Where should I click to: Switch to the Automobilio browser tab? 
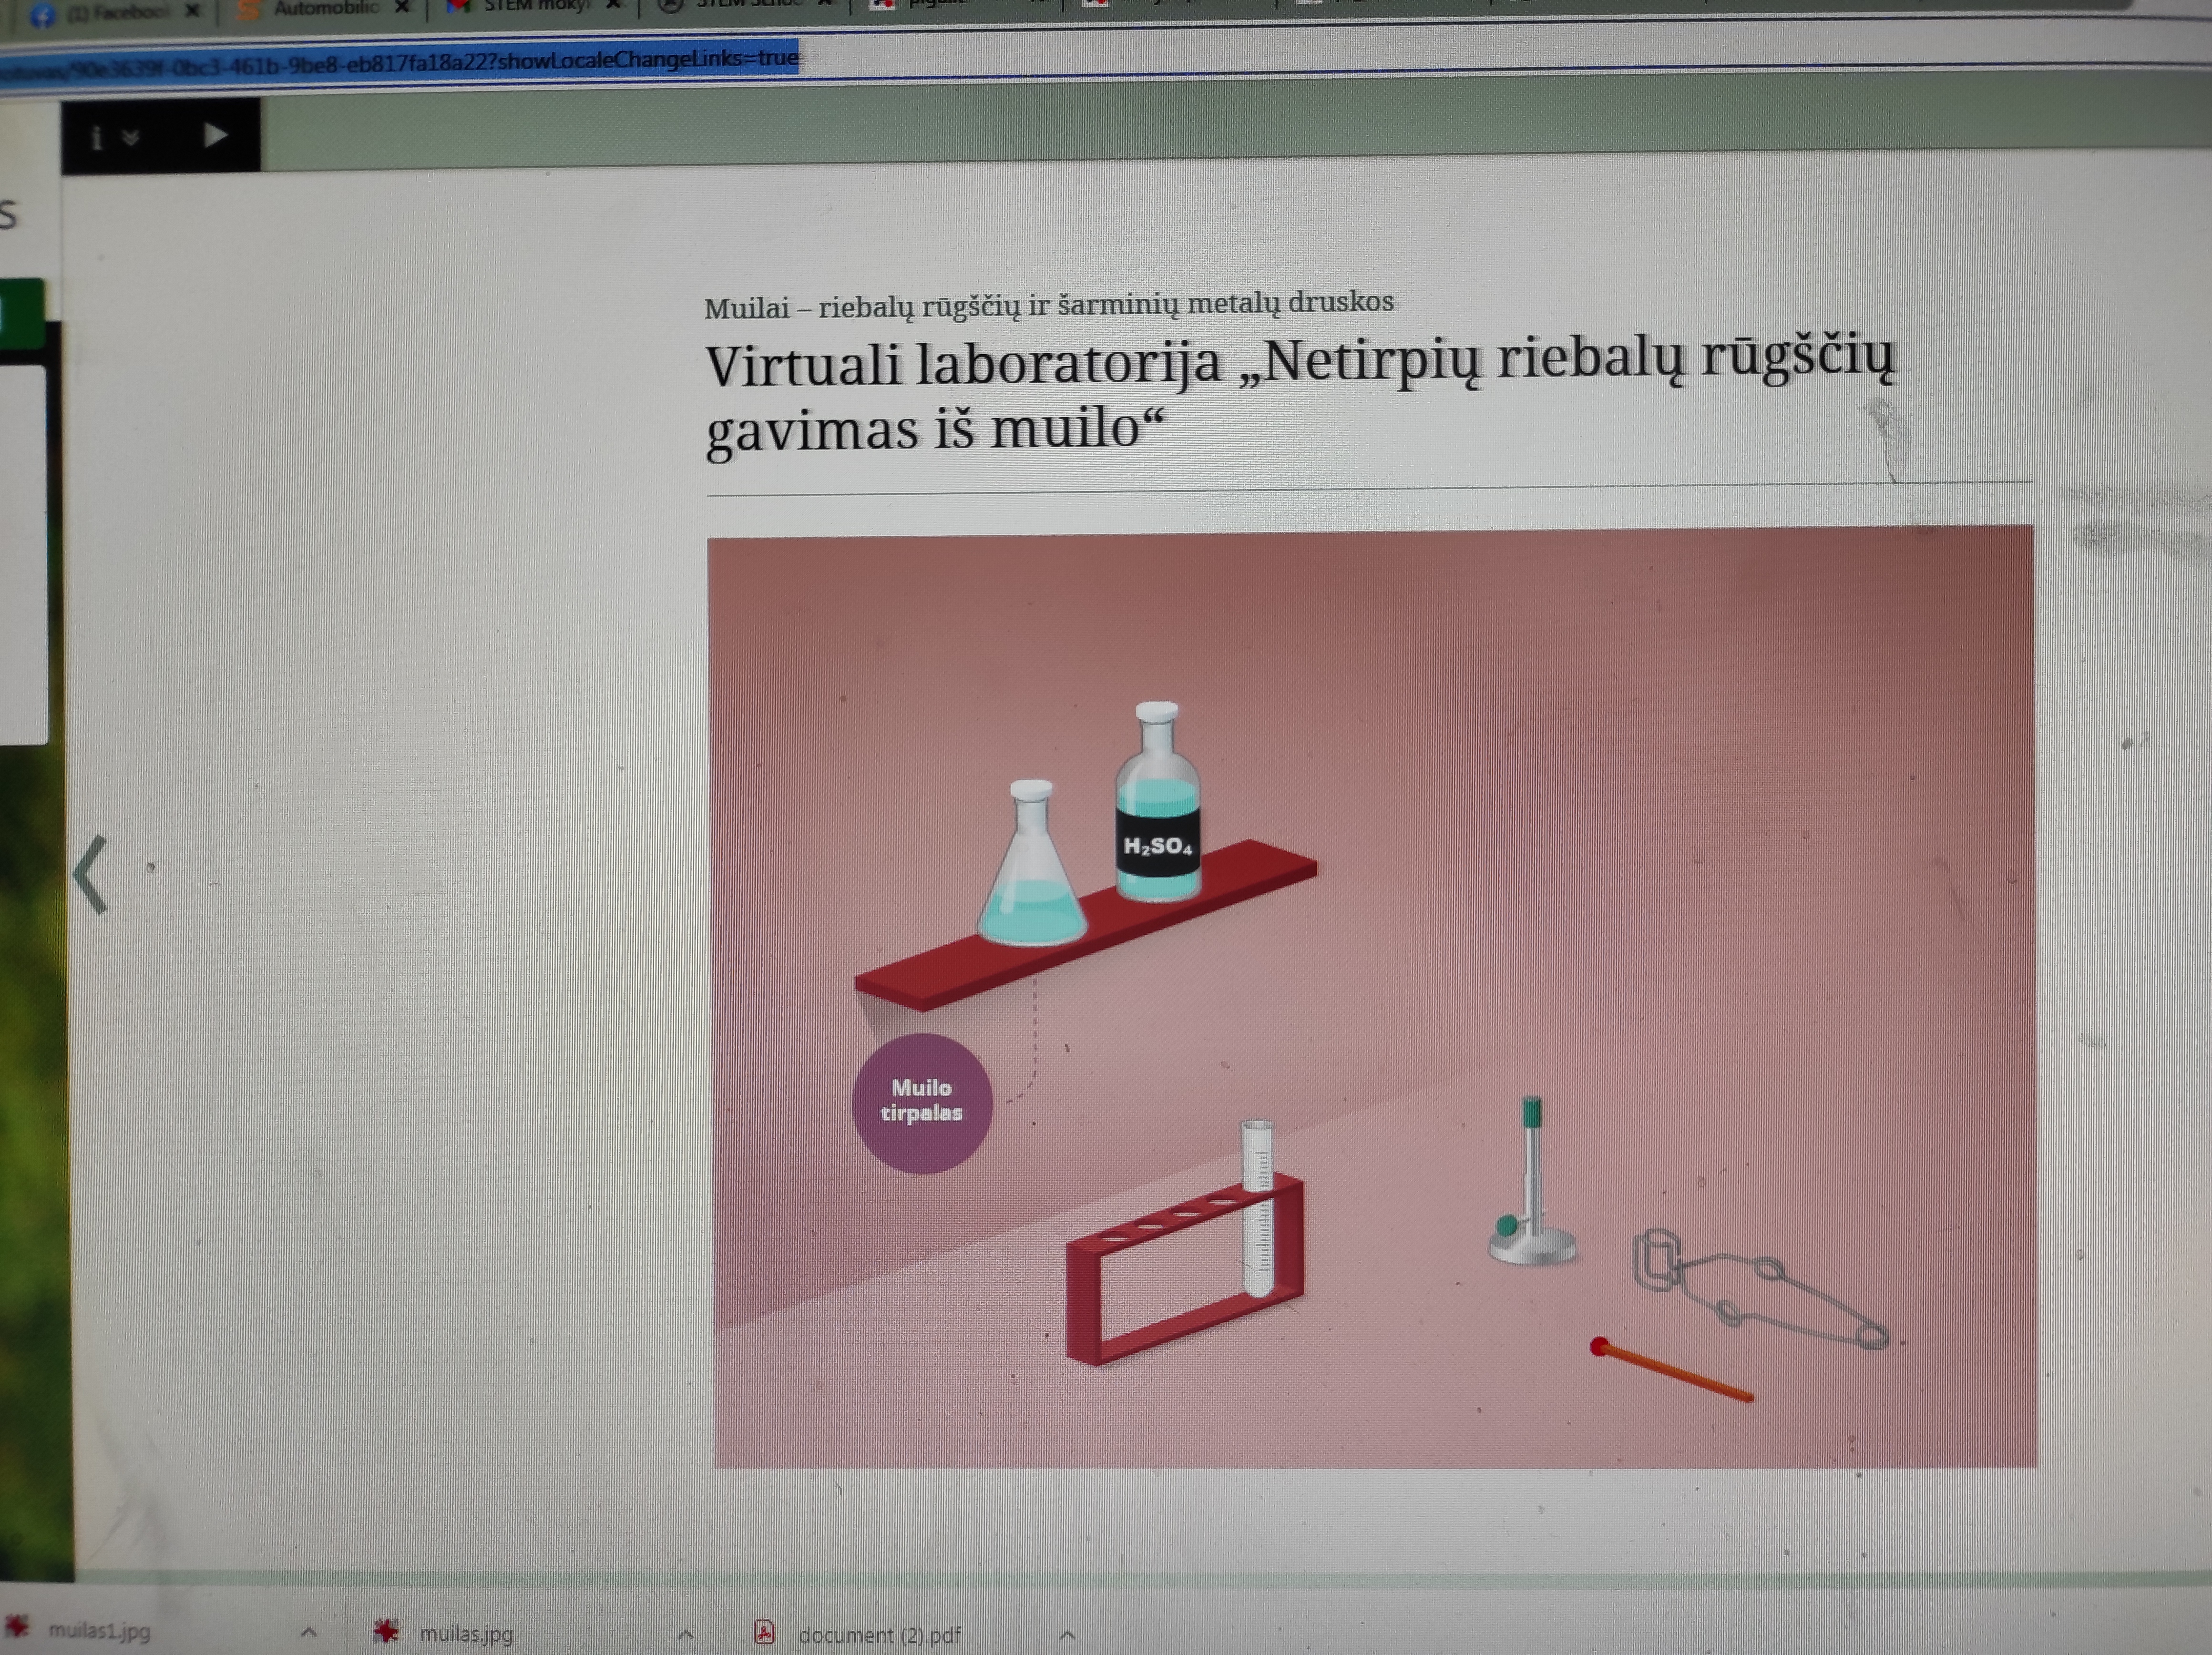pos(325,9)
